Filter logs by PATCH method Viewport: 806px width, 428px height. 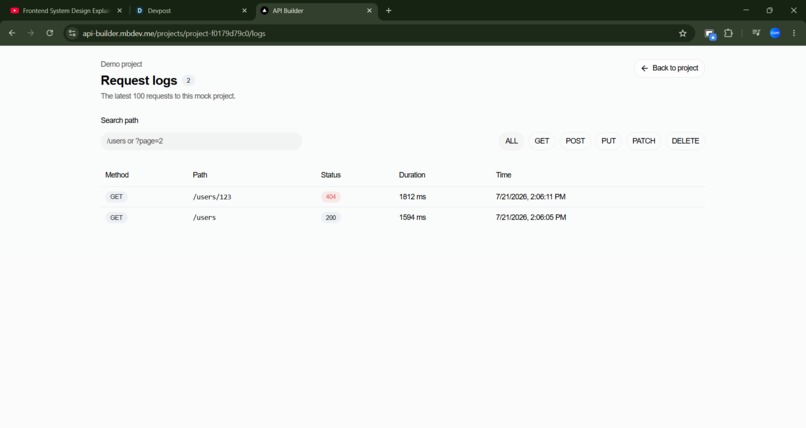[x=644, y=141]
